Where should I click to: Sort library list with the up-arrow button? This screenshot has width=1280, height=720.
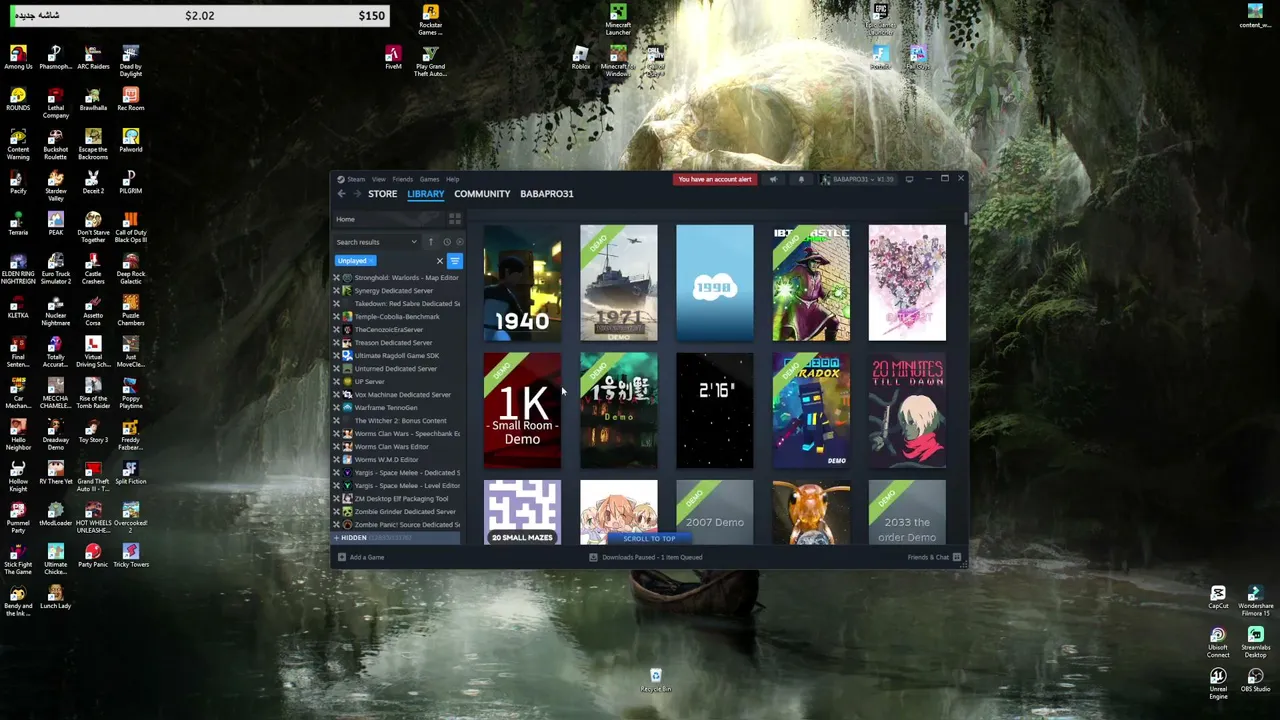431,242
